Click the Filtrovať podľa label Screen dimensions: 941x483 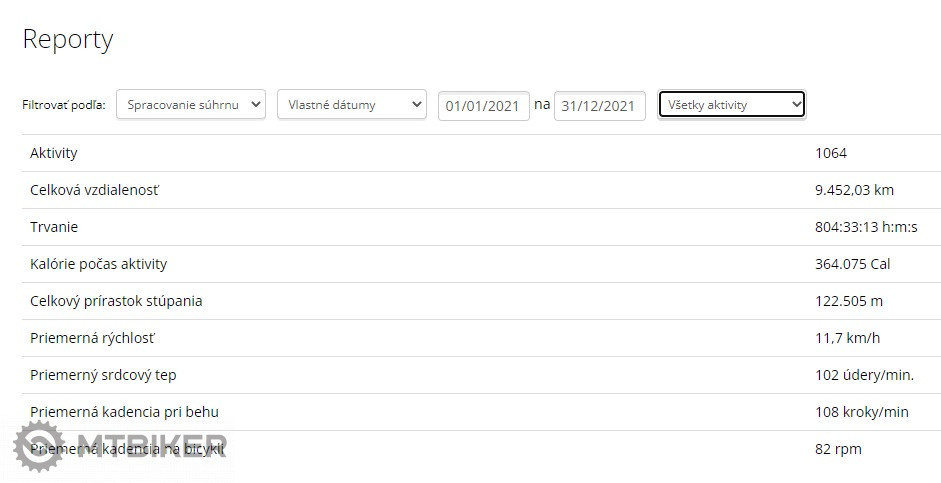(64, 105)
